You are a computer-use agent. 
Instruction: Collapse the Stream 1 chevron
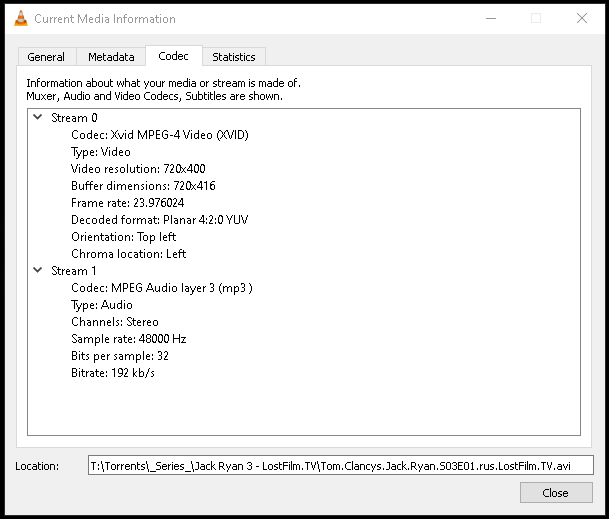(38, 270)
